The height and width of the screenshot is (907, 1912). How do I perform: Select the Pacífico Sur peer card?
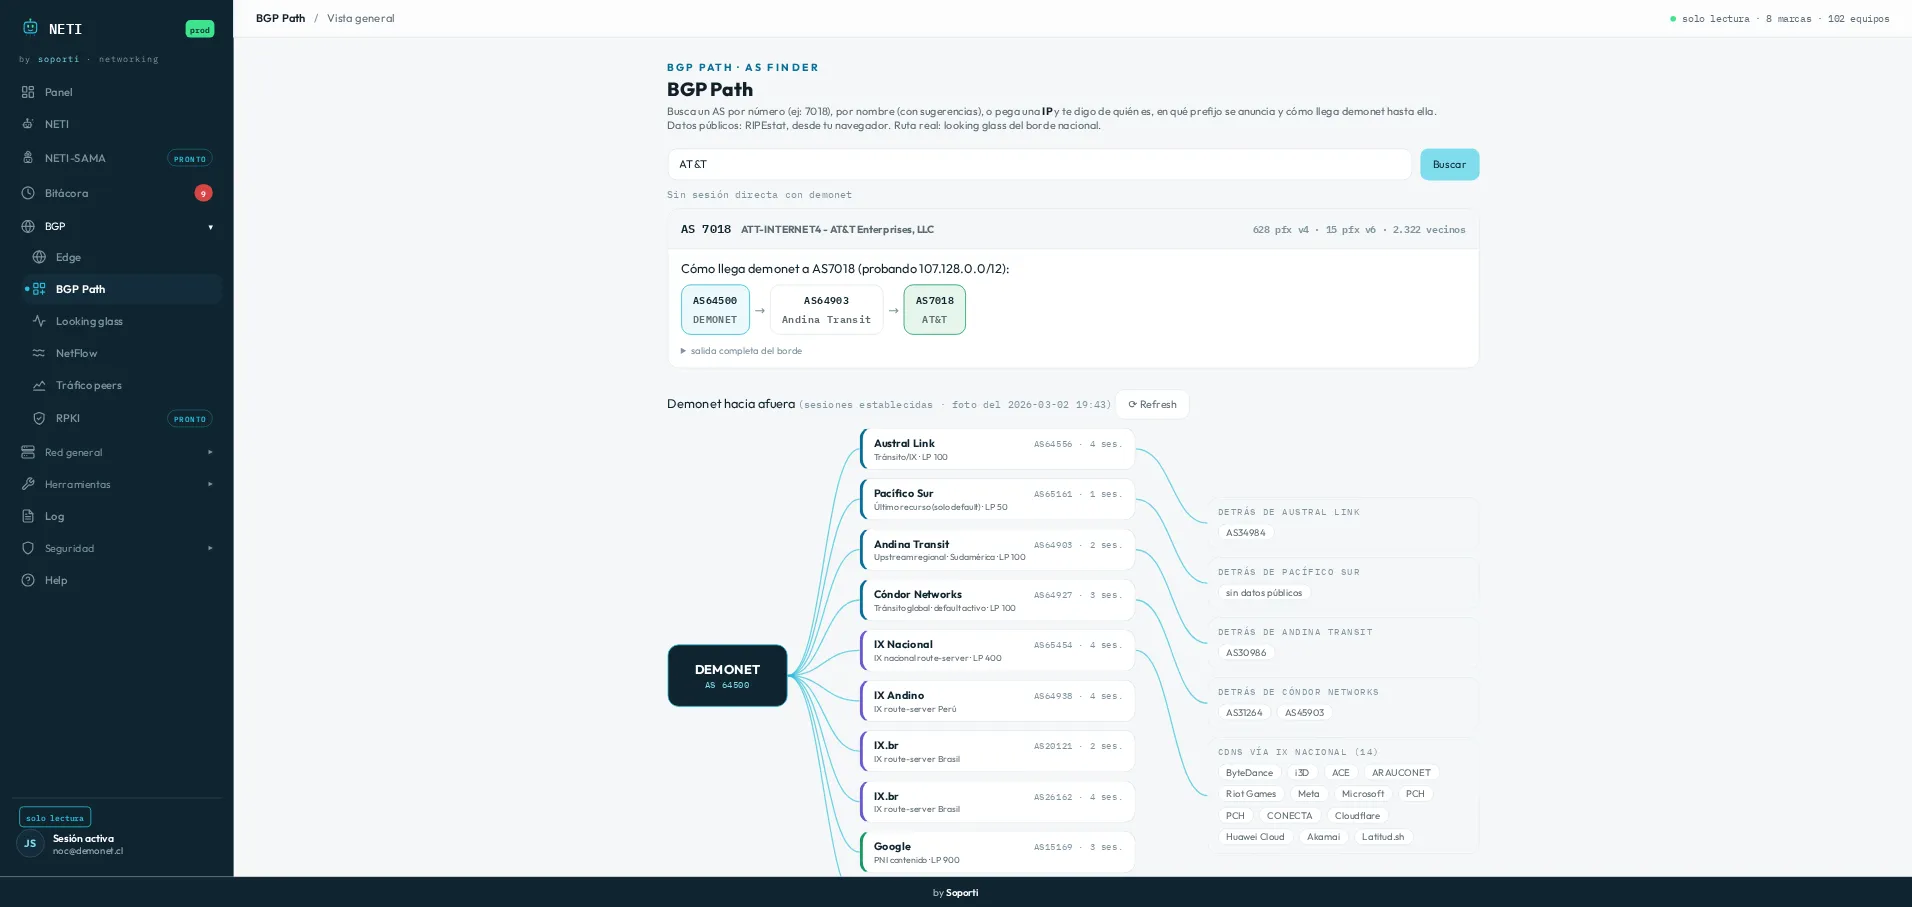click(997, 499)
